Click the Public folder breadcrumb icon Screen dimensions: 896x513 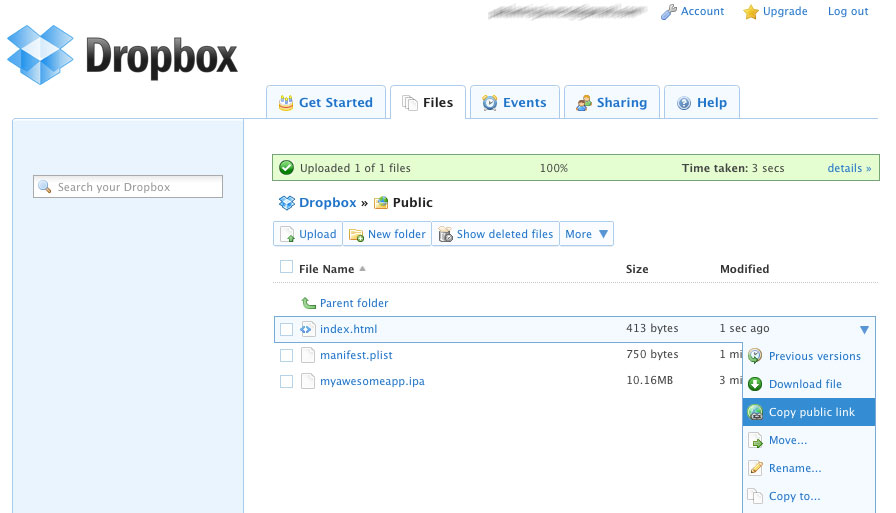click(x=381, y=202)
